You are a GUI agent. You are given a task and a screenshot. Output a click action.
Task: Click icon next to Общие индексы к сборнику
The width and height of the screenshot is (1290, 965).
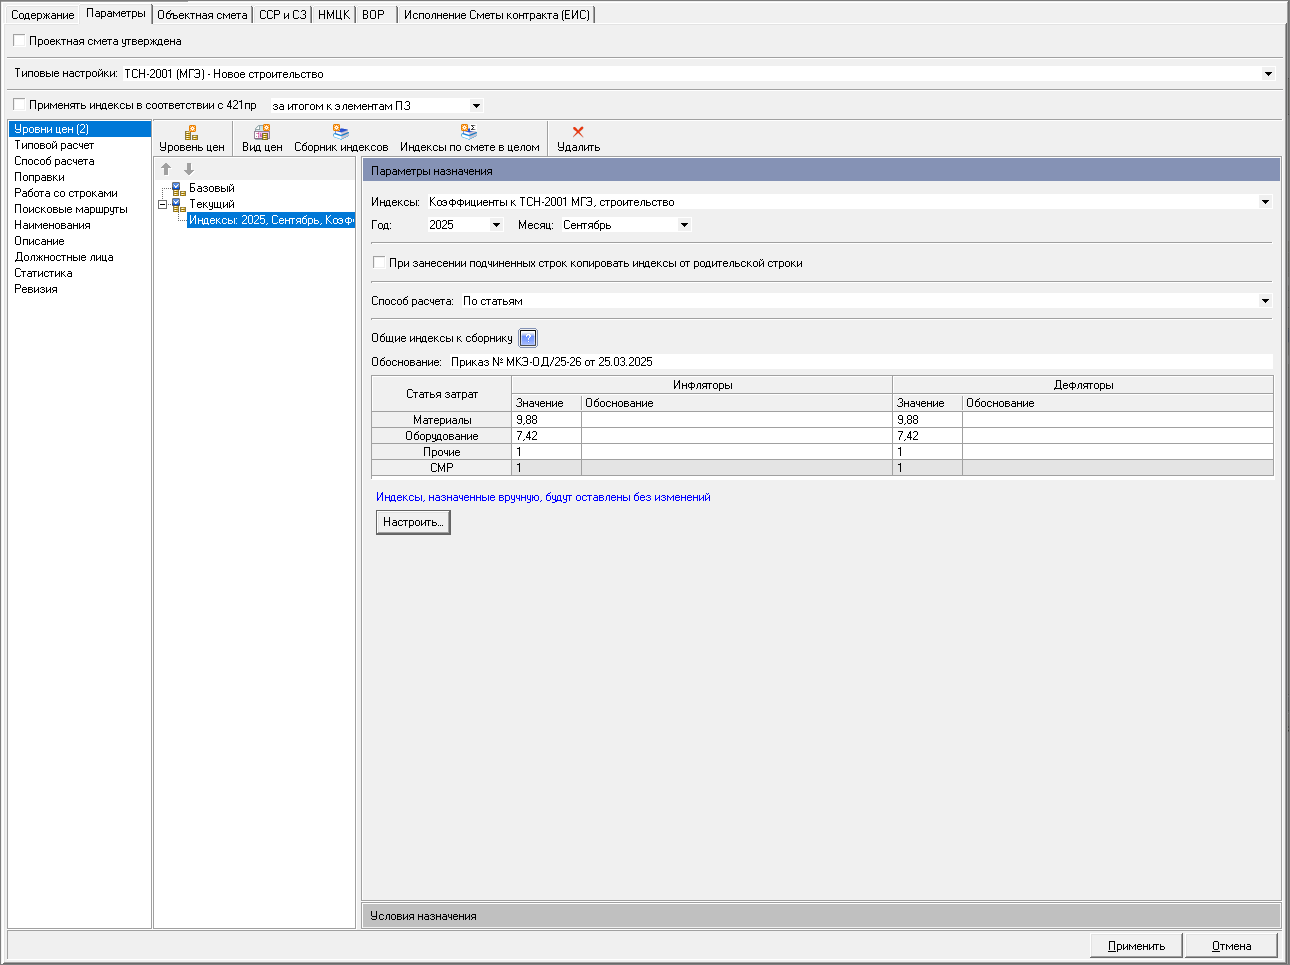pos(528,338)
